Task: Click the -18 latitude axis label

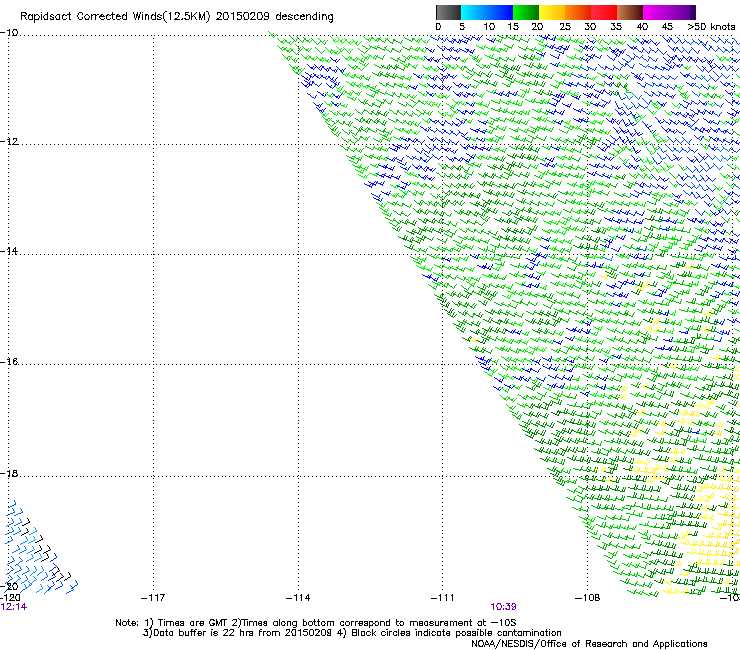Action: point(9,473)
